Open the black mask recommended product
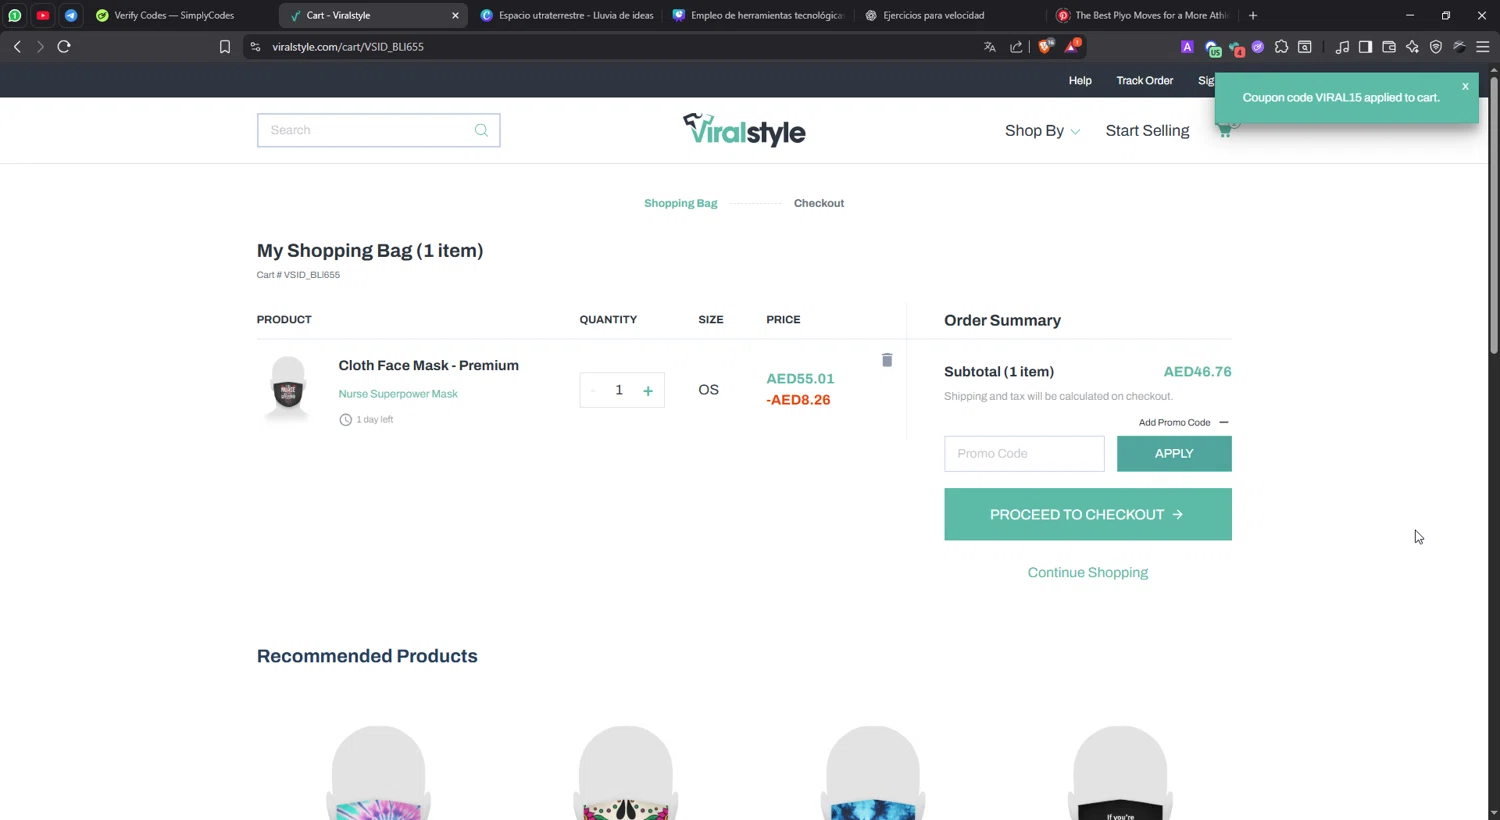The width and height of the screenshot is (1500, 820). pos(1120,772)
